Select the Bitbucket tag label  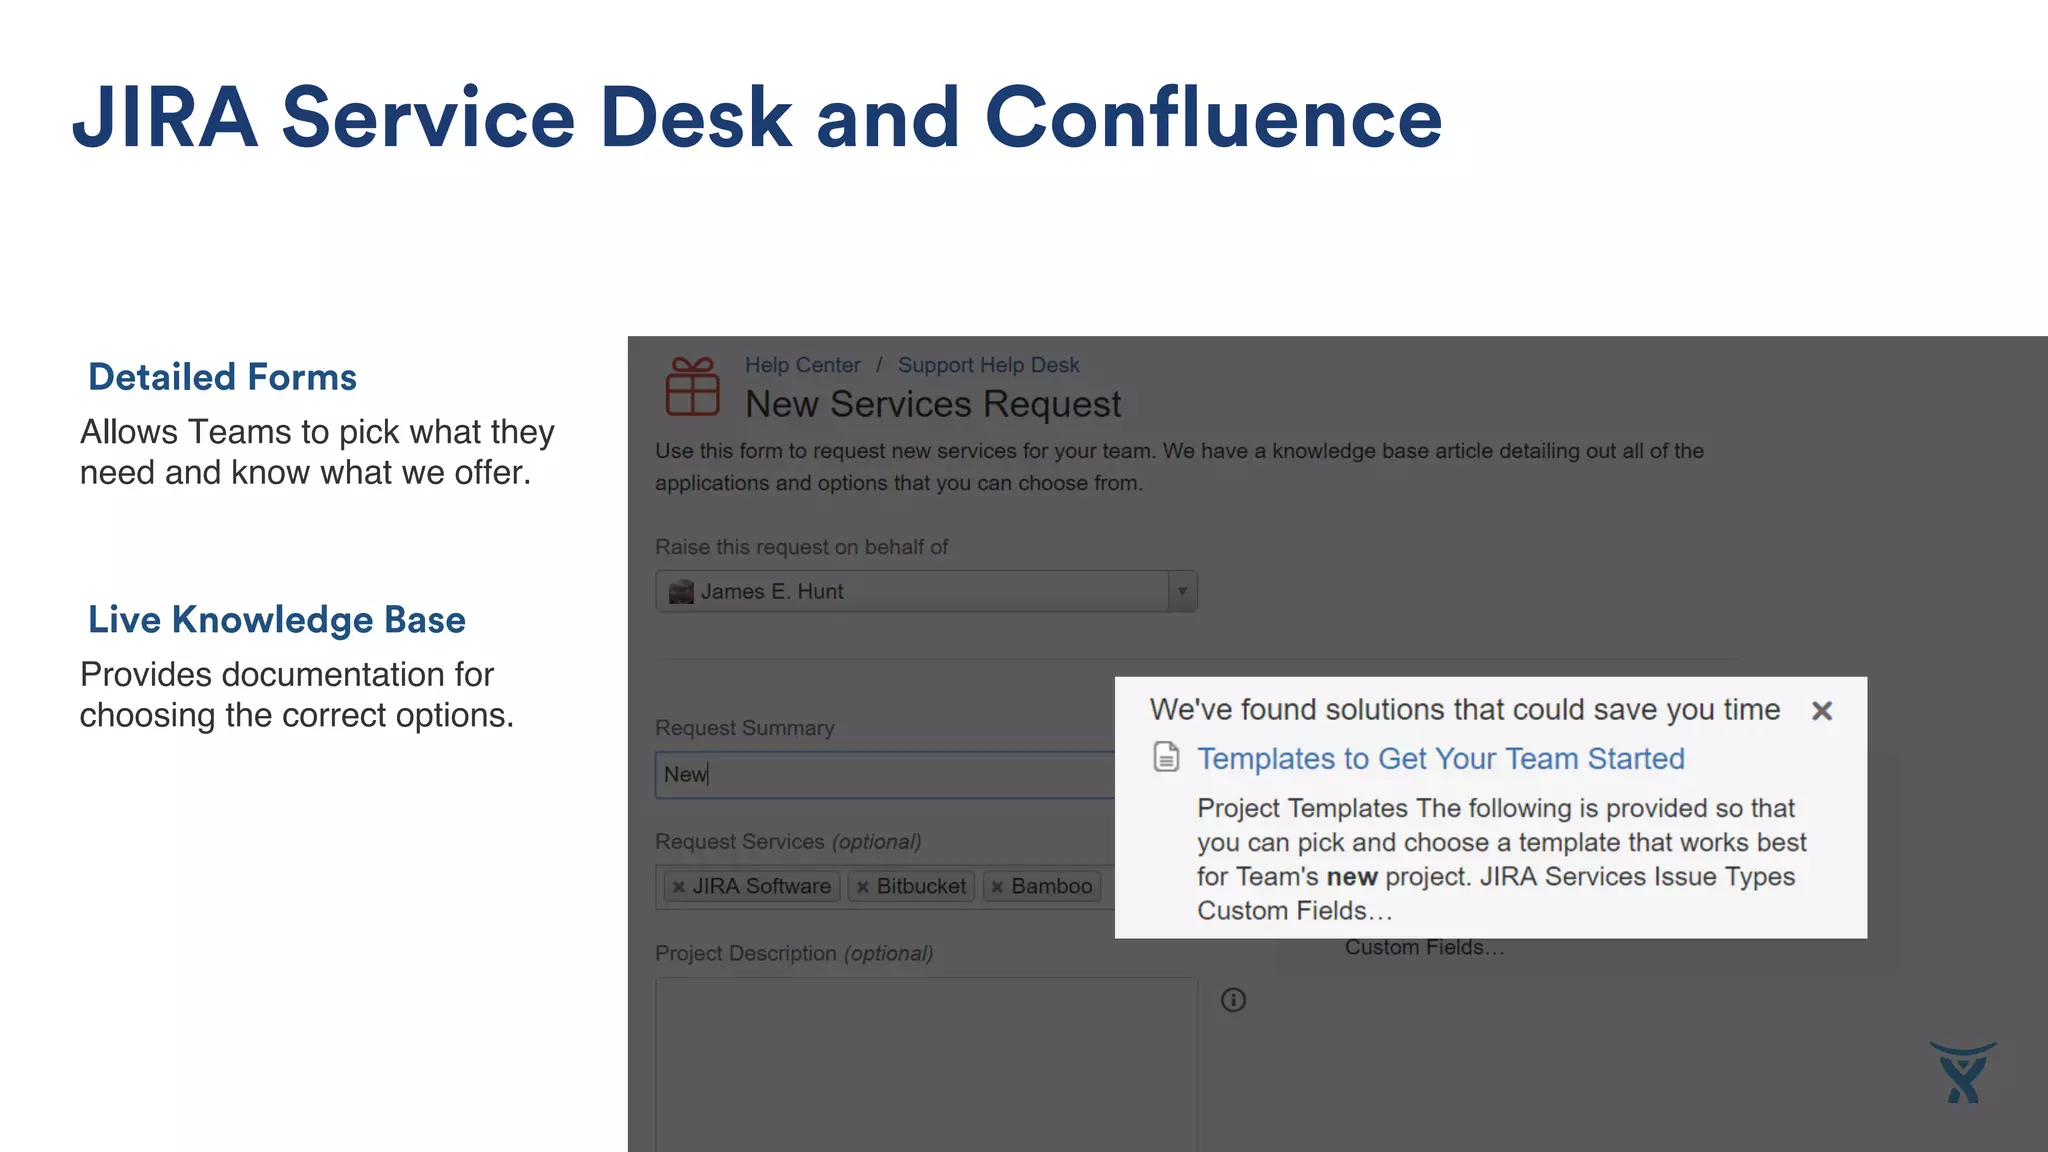click(921, 887)
